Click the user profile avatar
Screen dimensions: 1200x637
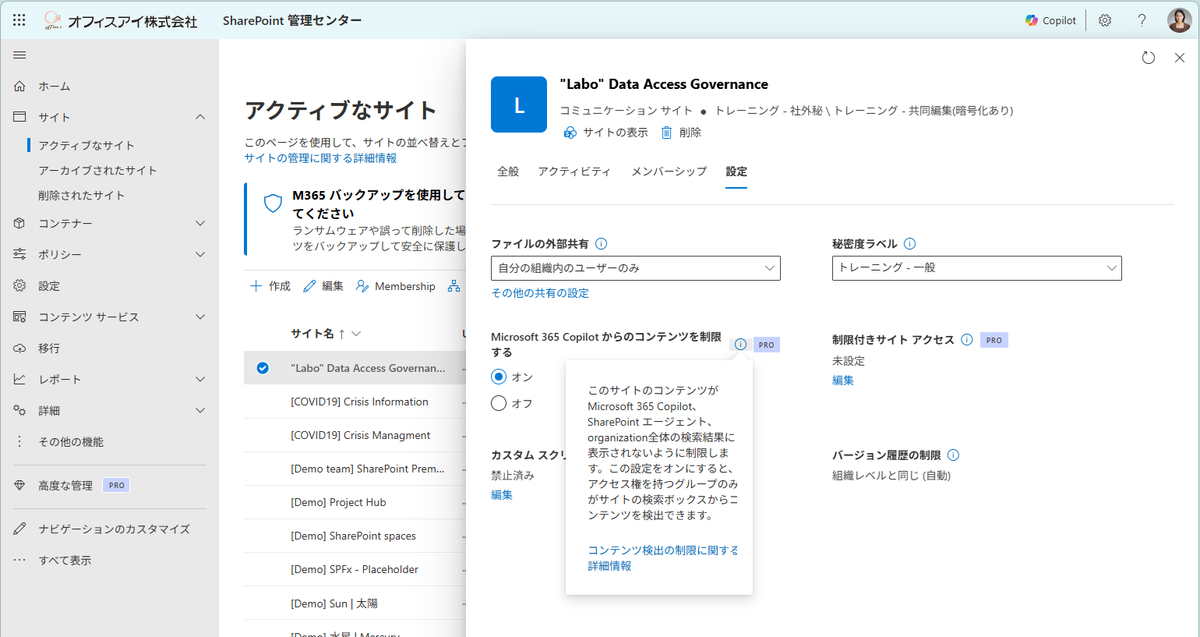pyautogui.click(x=1178, y=21)
